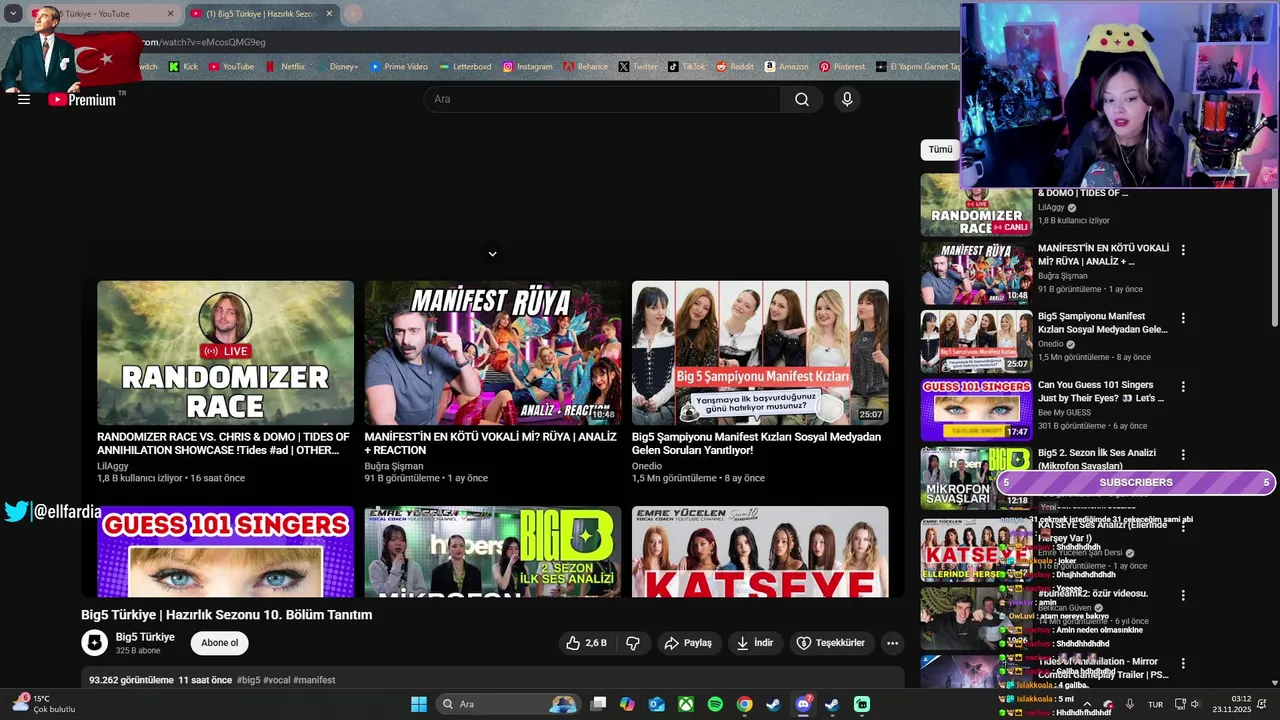Screen dimensions: 1280x720
Task: Dislike the video with thumbs-down icon
Action: click(633, 643)
